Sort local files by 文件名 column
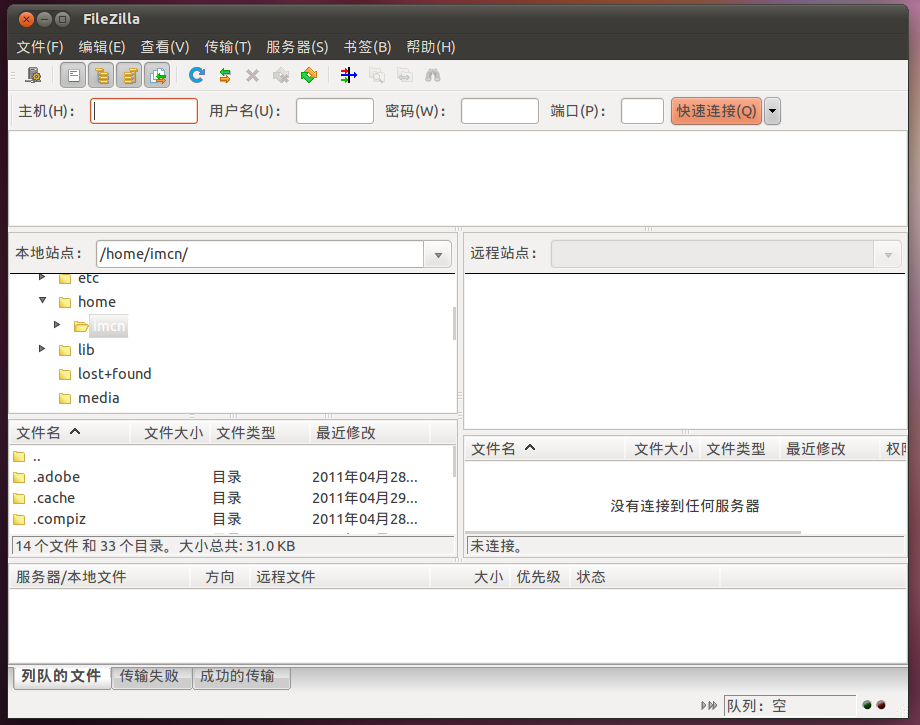920x725 pixels. pos(70,433)
